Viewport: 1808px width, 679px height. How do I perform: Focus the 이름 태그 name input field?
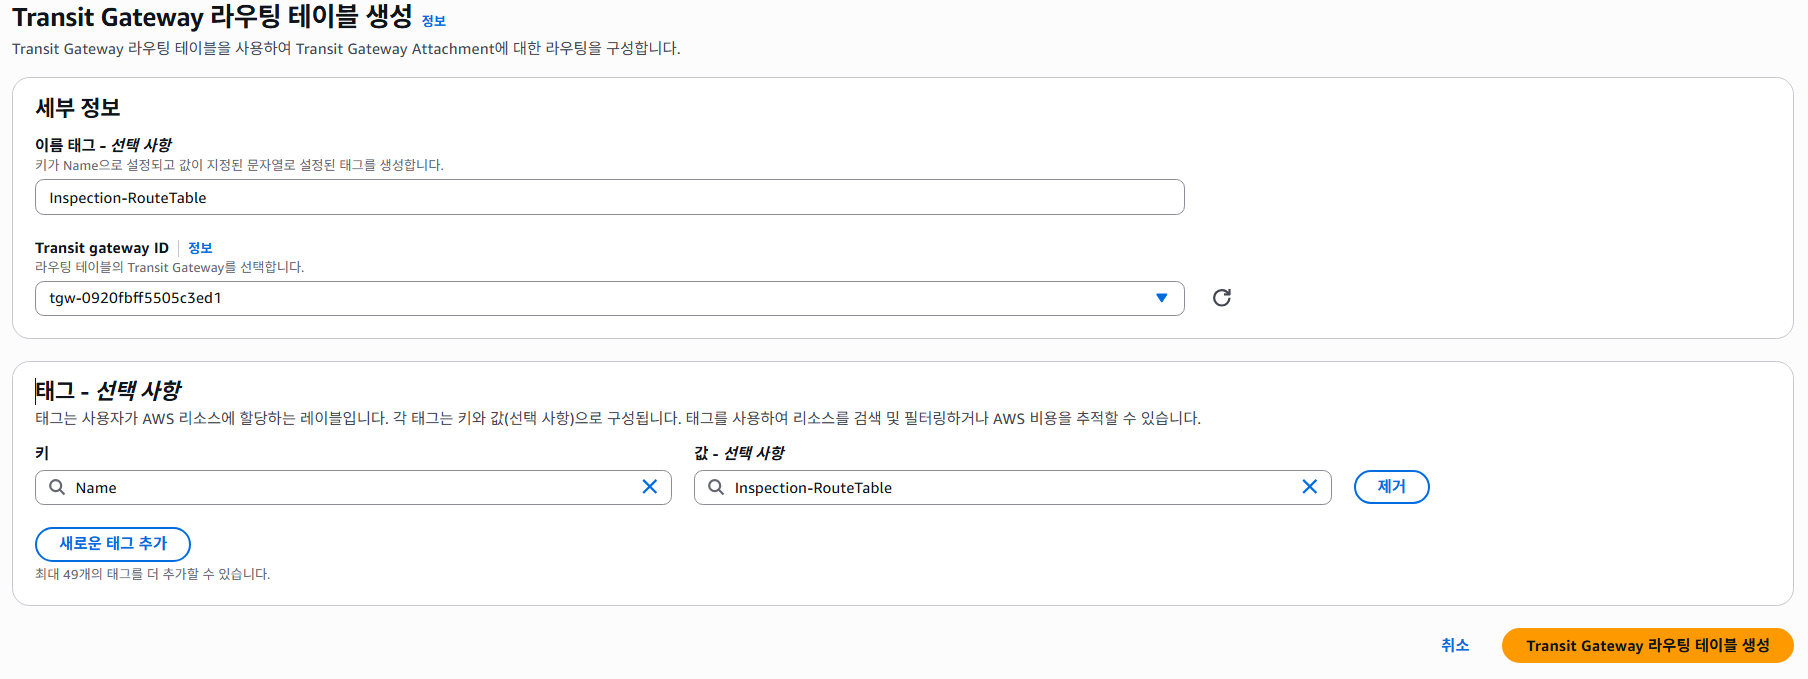[x=610, y=197]
